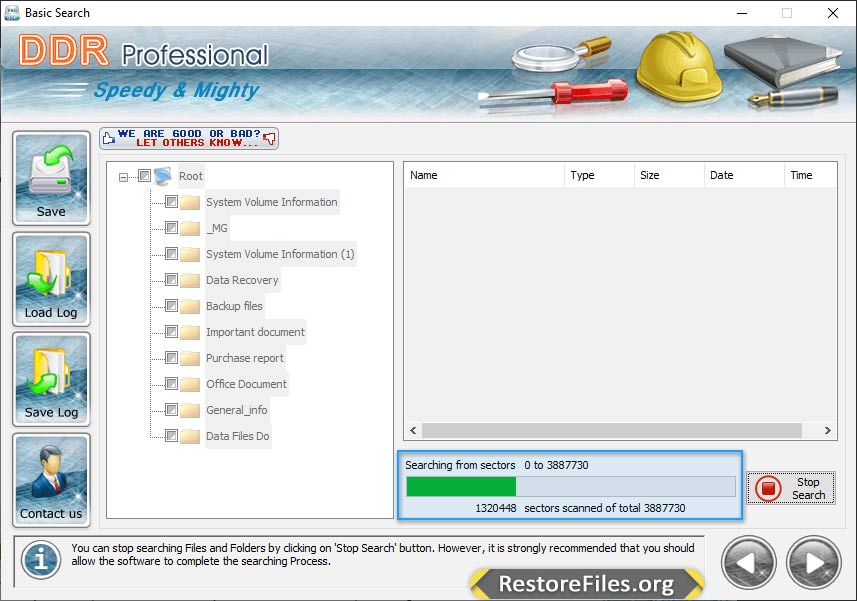Image resolution: width=857 pixels, height=601 pixels.
Task: Check the Important document checkbox
Action: tap(171, 332)
